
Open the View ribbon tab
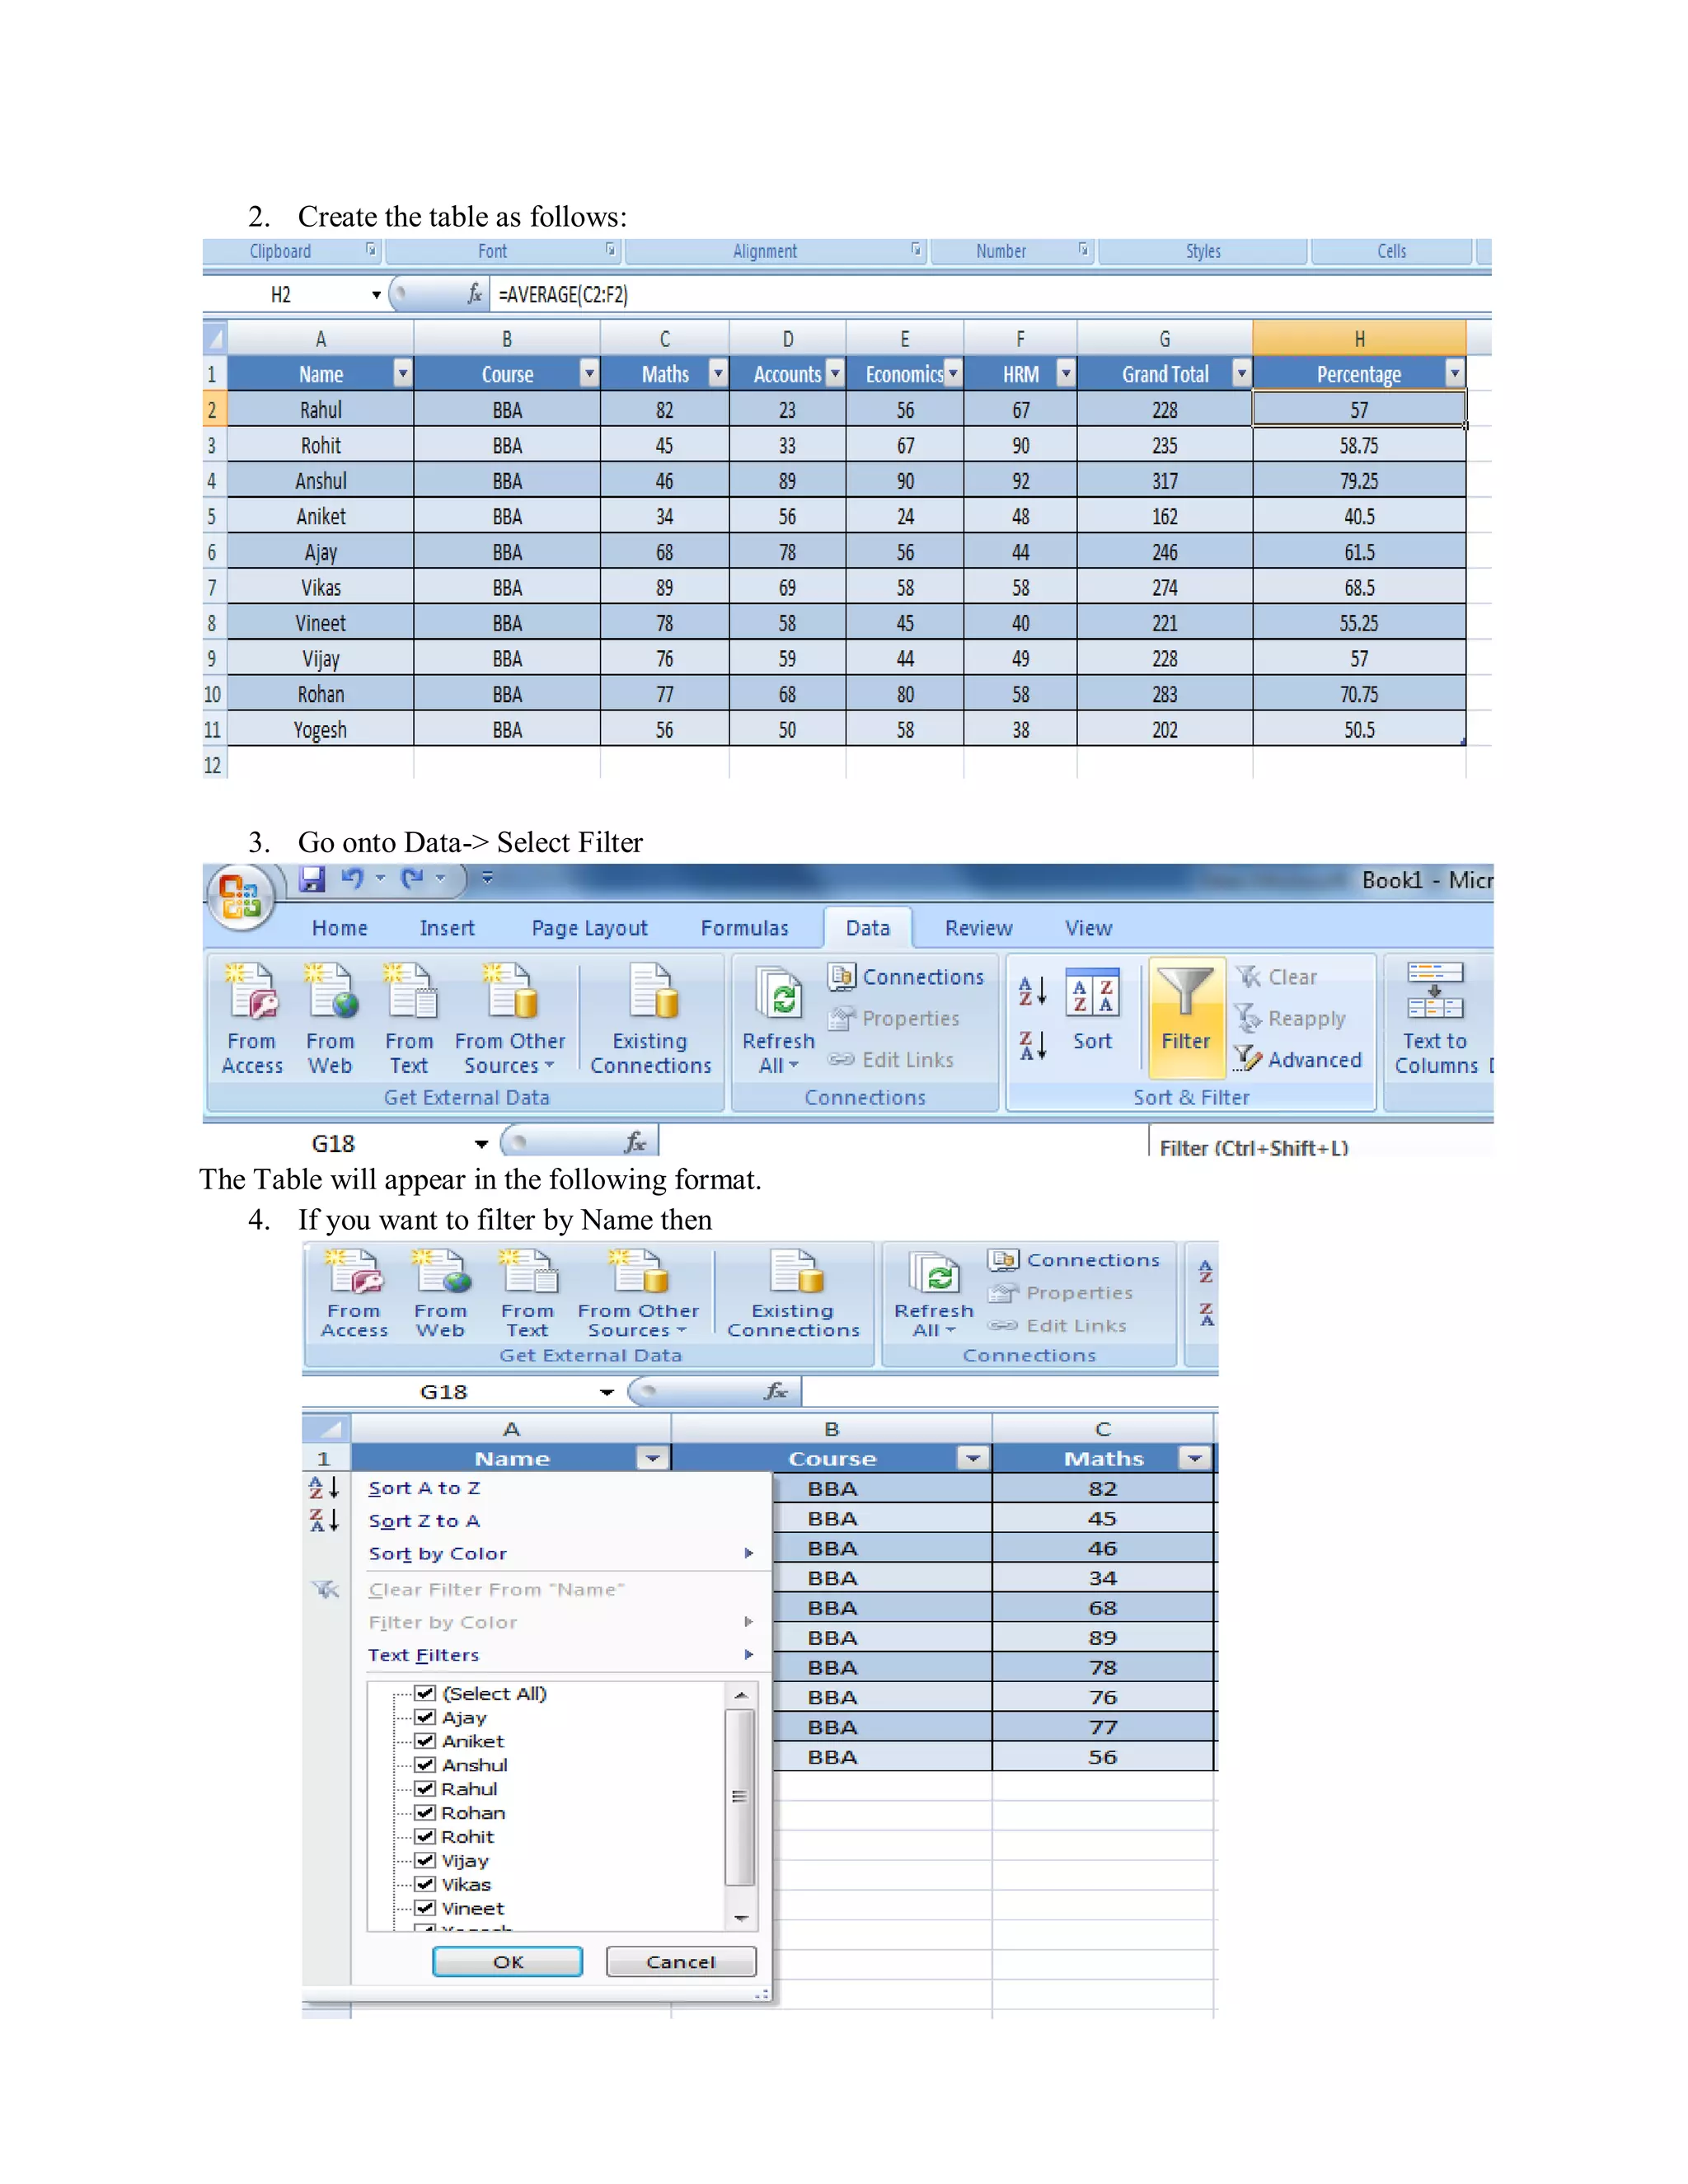click(1088, 928)
